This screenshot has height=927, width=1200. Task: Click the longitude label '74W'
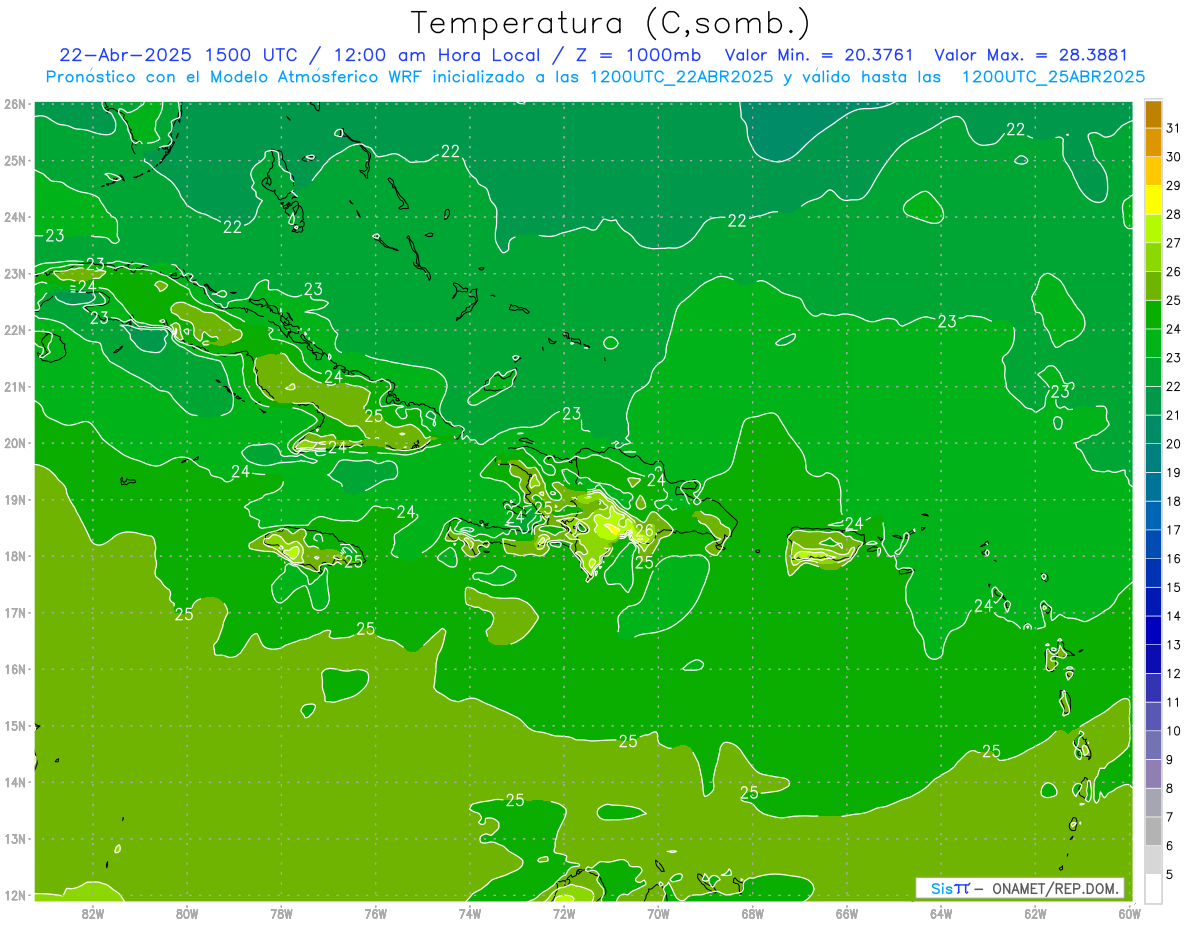pyautogui.click(x=470, y=913)
